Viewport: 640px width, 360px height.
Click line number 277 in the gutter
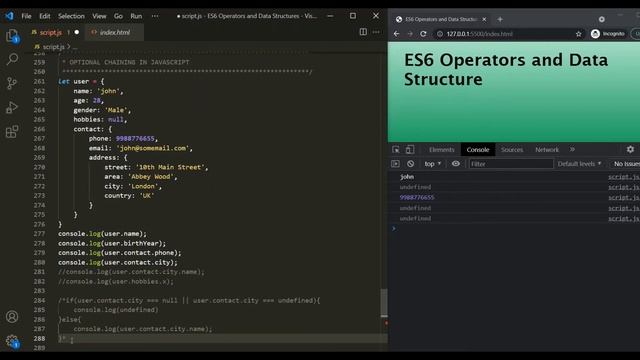40,234
